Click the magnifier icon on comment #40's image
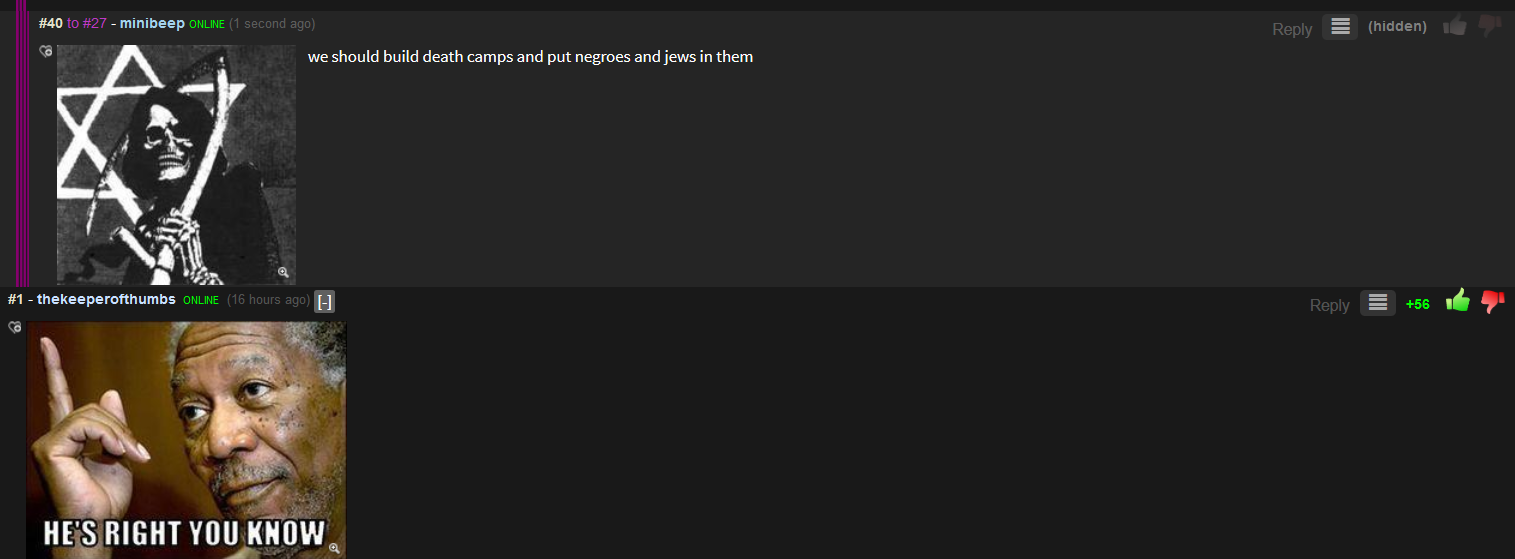This screenshot has width=1515, height=559. 283,272
